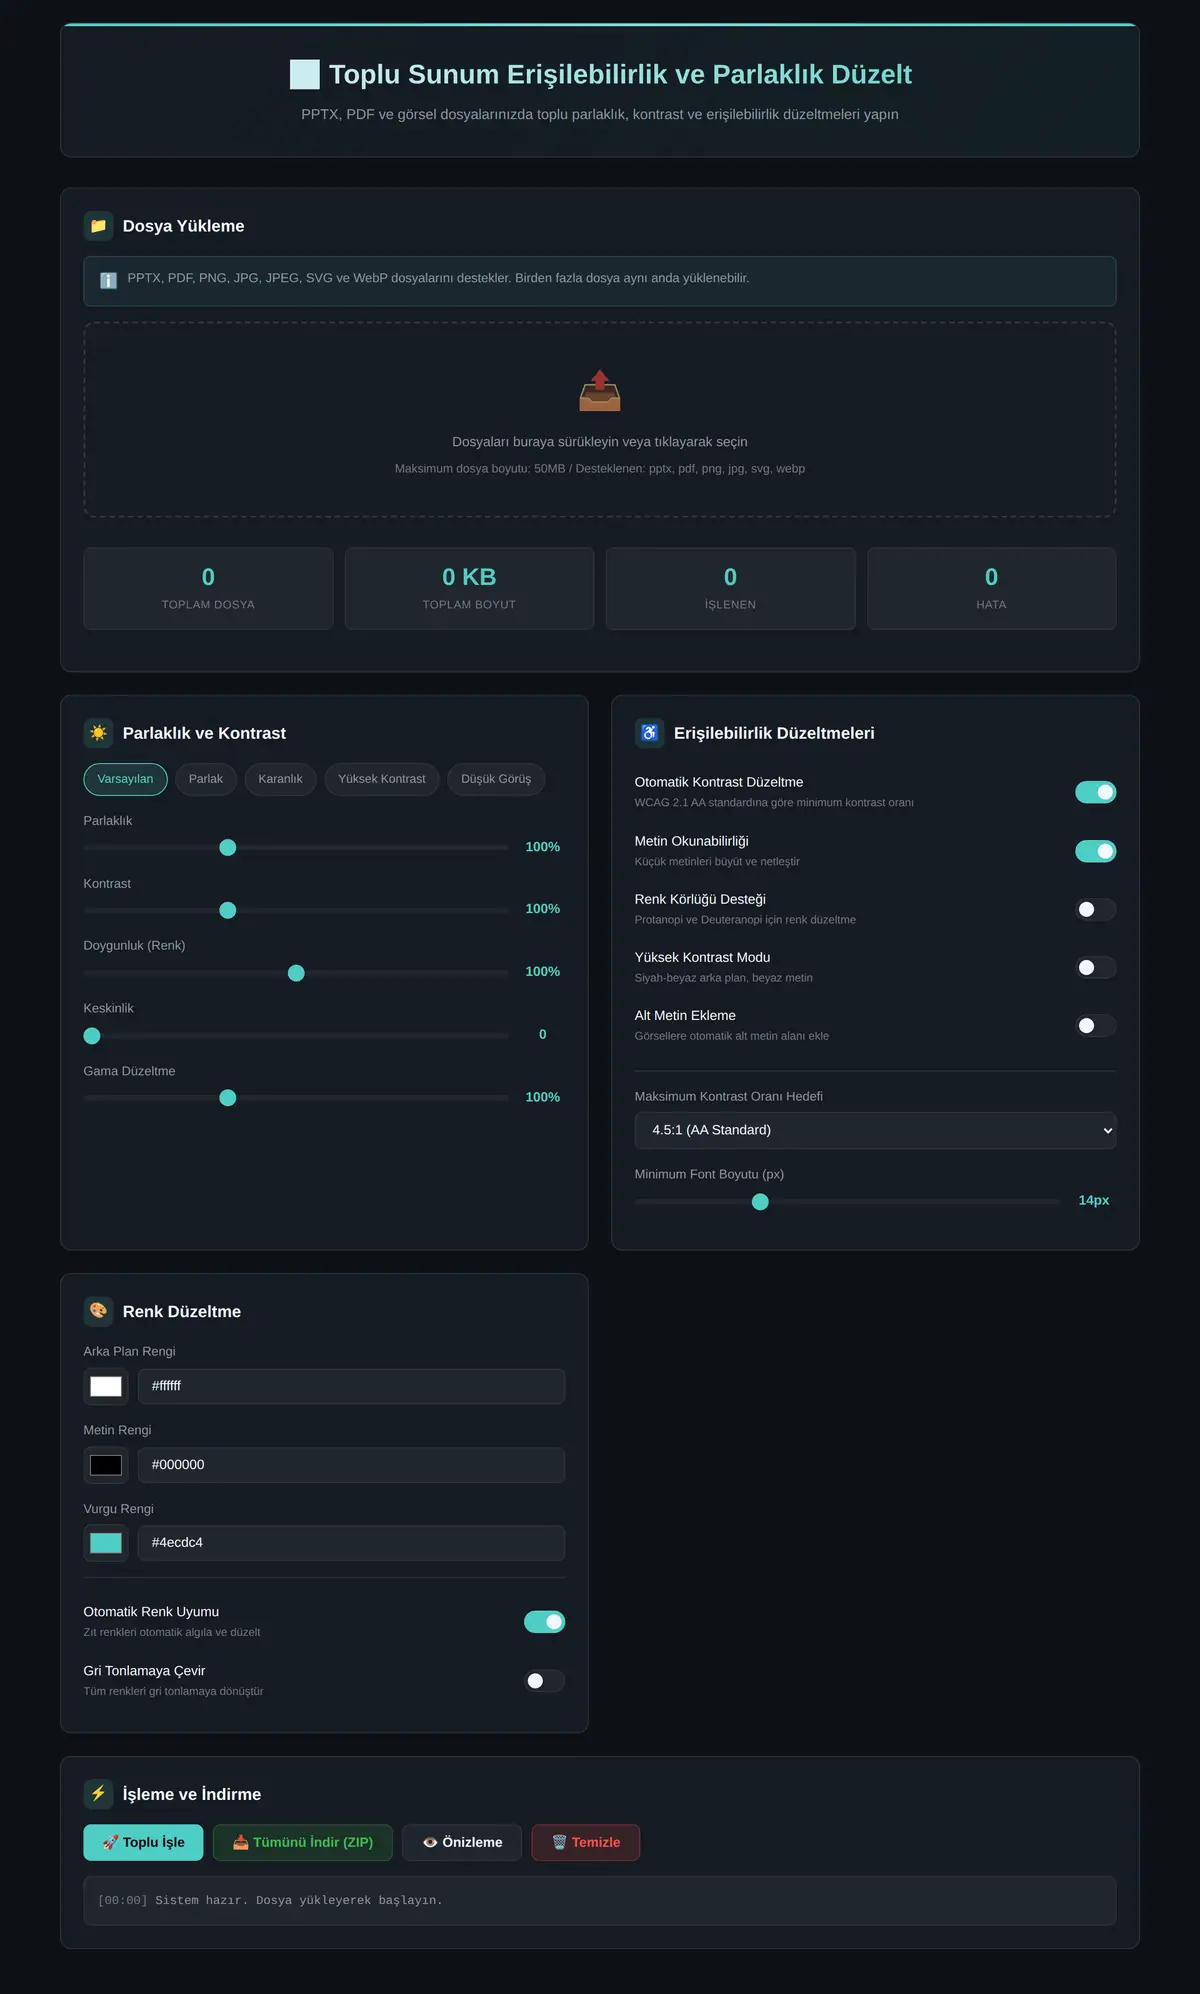The width and height of the screenshot is (1200, 1994).
Task: Choose the Karanlık preset chip
Action: 280,779
